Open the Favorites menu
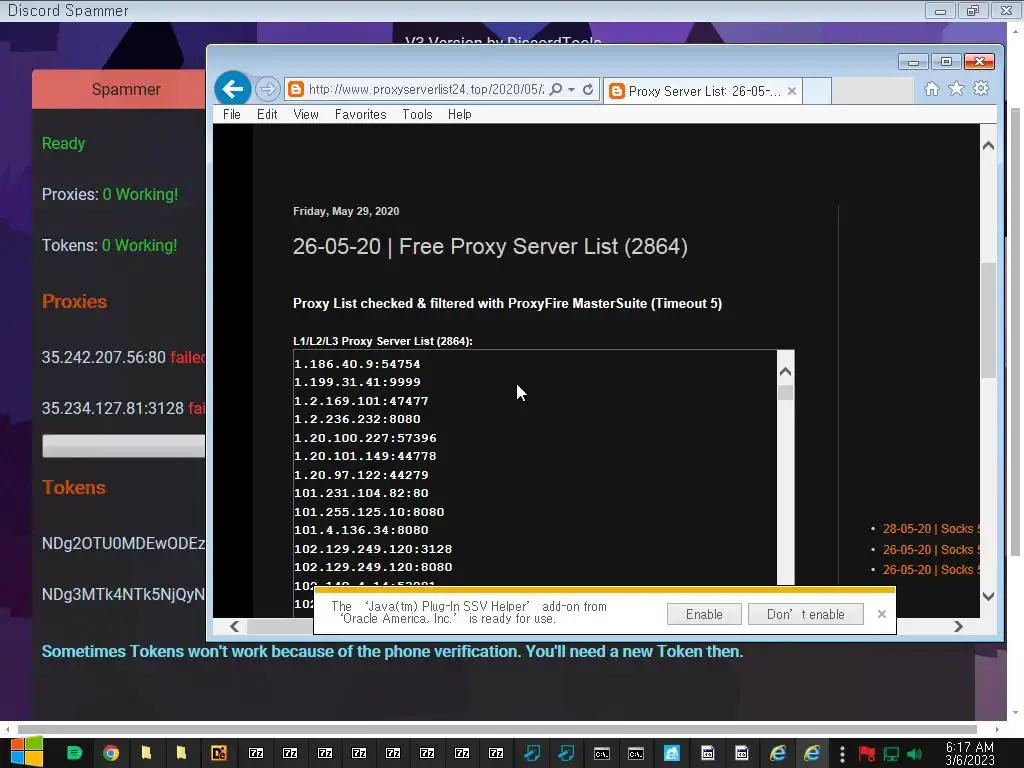Viewport: 1024px width, 768px height. (x=360, y=114)
